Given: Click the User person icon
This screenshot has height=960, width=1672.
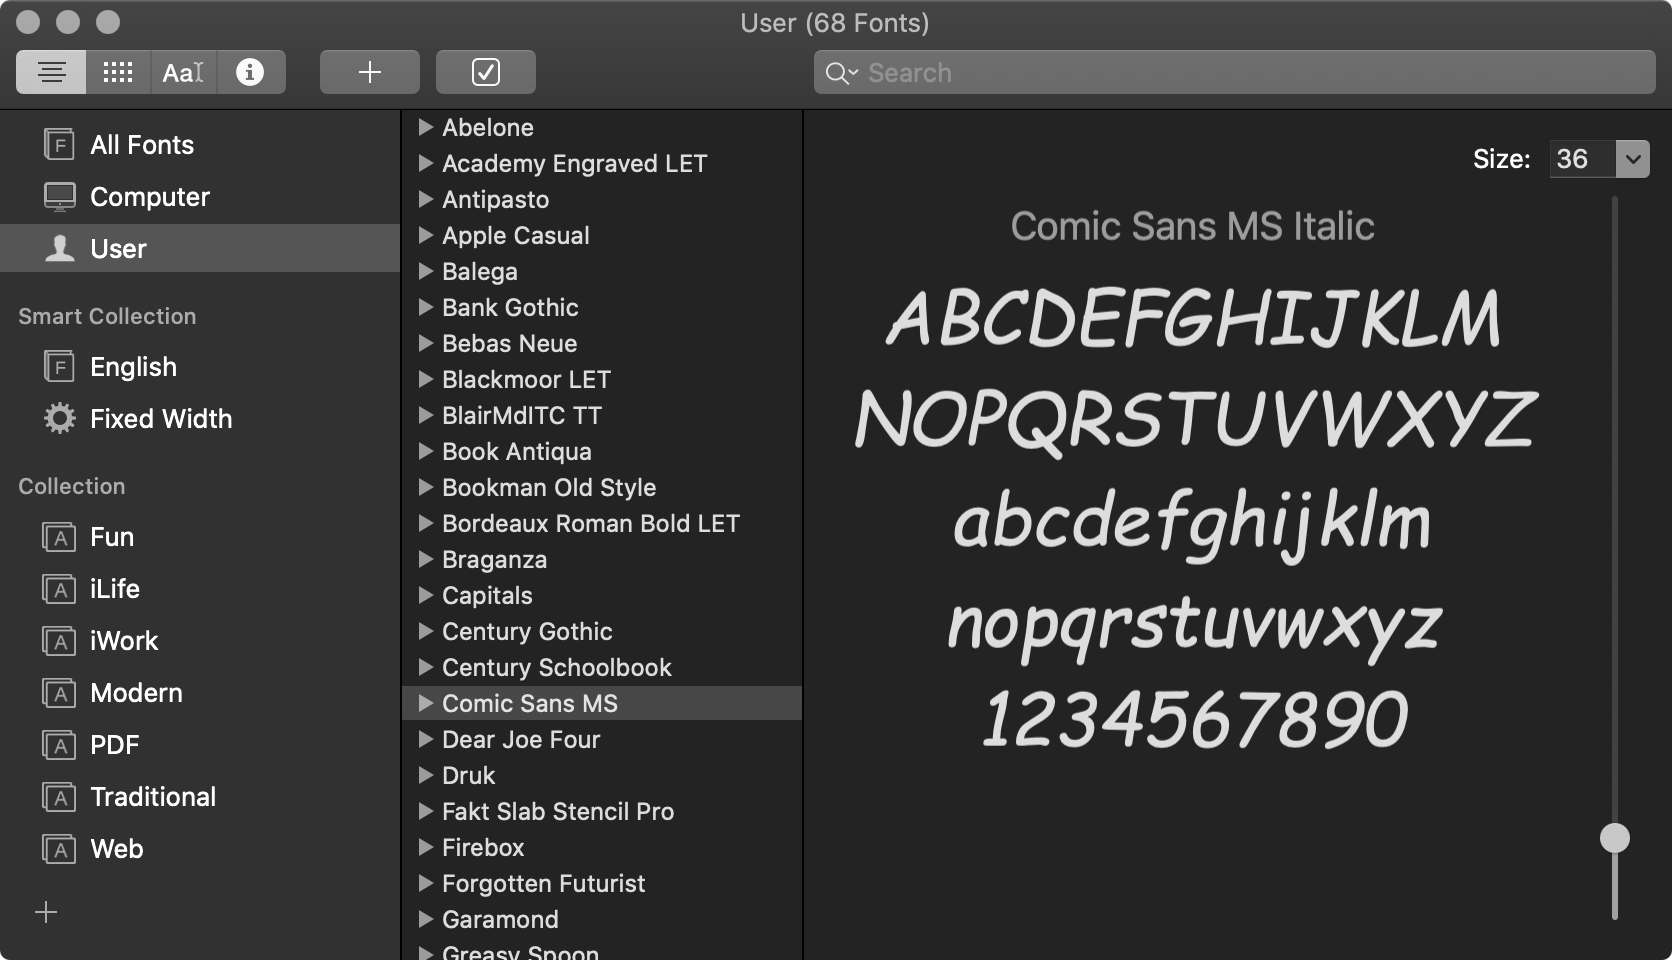Looking at the screenshot, I should tap(60, 248).
